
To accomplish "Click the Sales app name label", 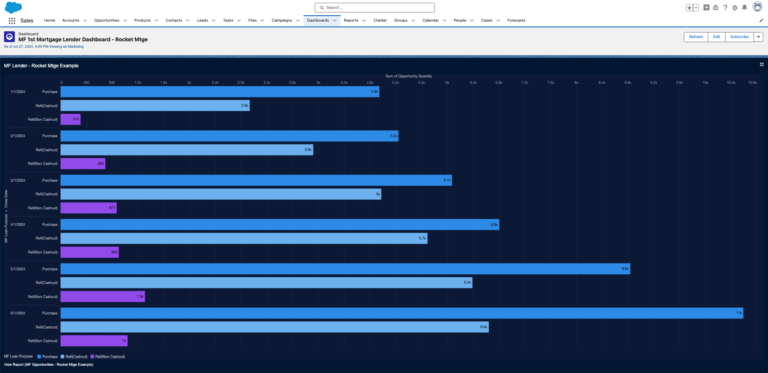I will tap(27, 21).
